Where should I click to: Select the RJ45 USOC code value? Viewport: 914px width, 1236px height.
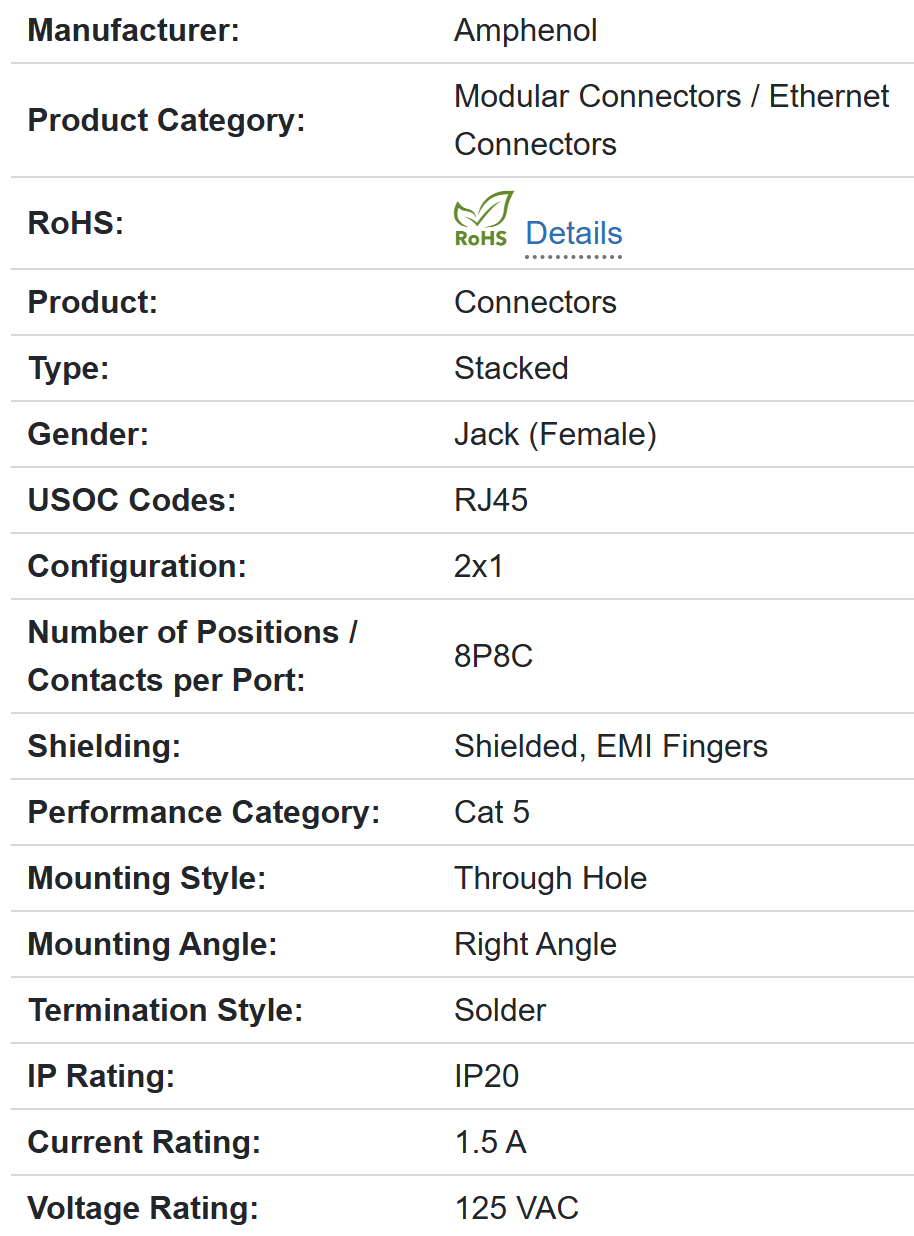click(x=491, y=500)
